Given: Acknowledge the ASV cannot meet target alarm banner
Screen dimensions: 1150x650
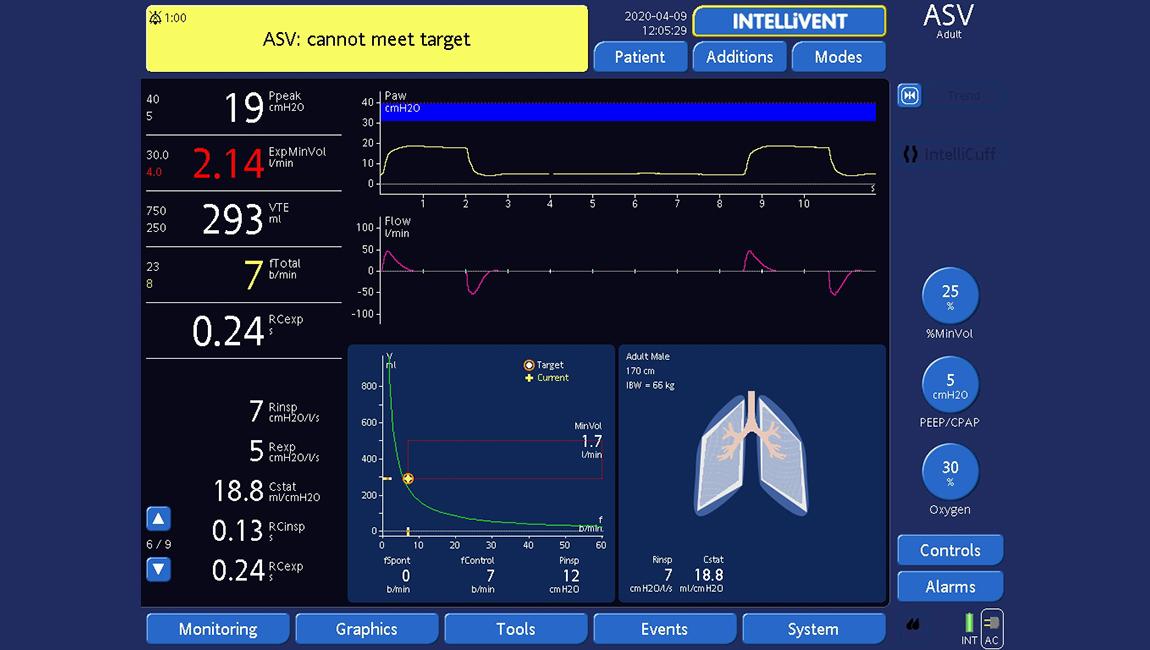Looking at the screenshot, I should [x=366, y=38].
